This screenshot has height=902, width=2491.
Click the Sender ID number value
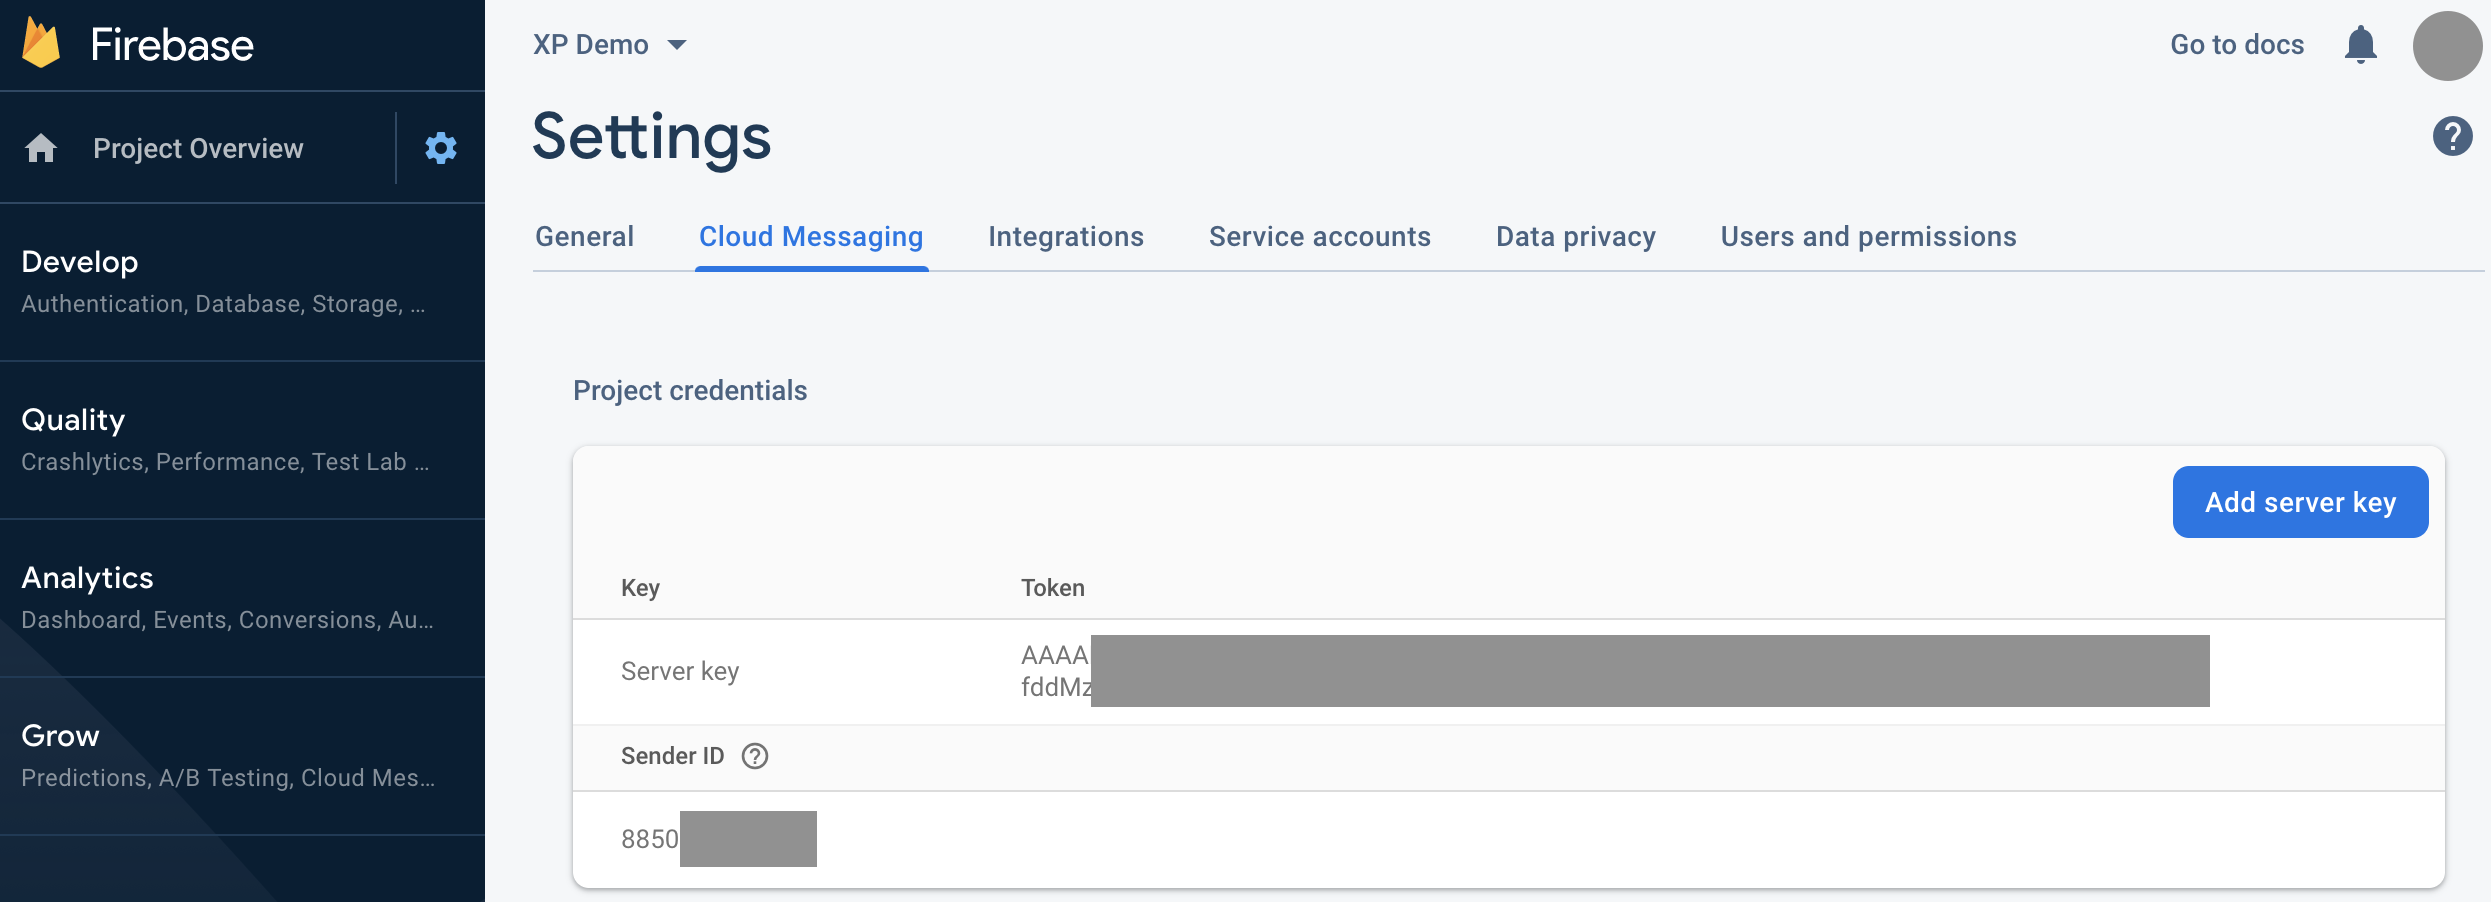coord(718,839)
